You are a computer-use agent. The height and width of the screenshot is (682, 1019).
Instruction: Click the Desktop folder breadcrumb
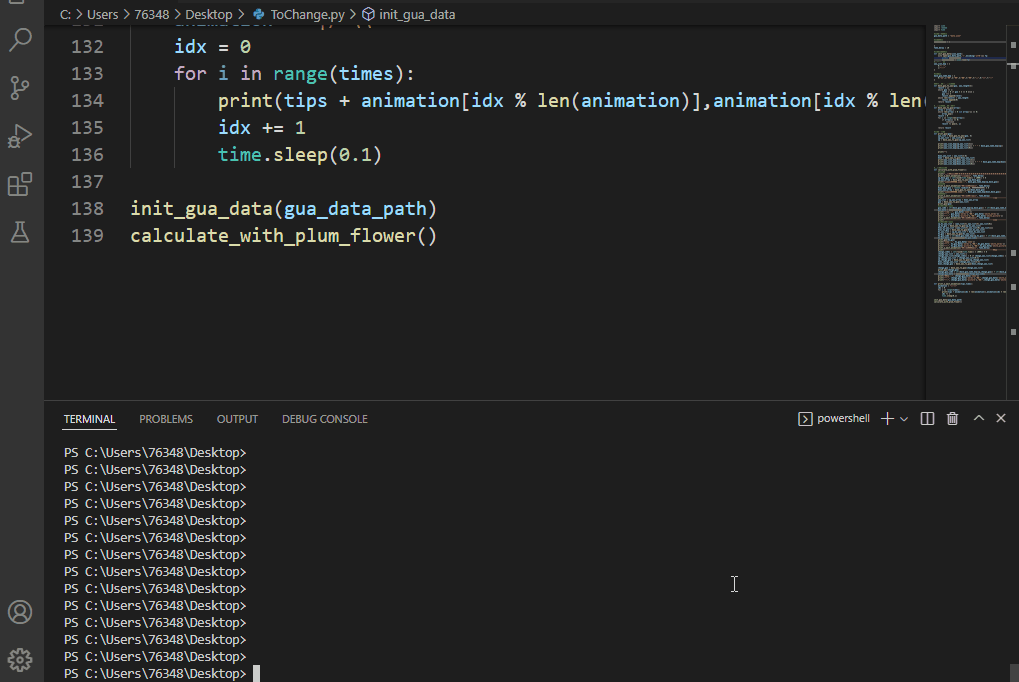coord(209,14)
